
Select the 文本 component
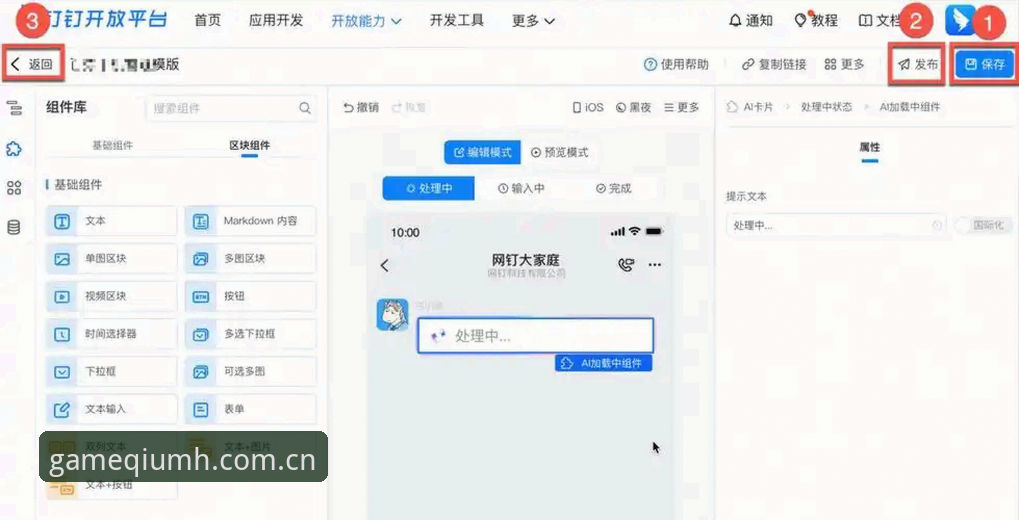click(111, 221)
